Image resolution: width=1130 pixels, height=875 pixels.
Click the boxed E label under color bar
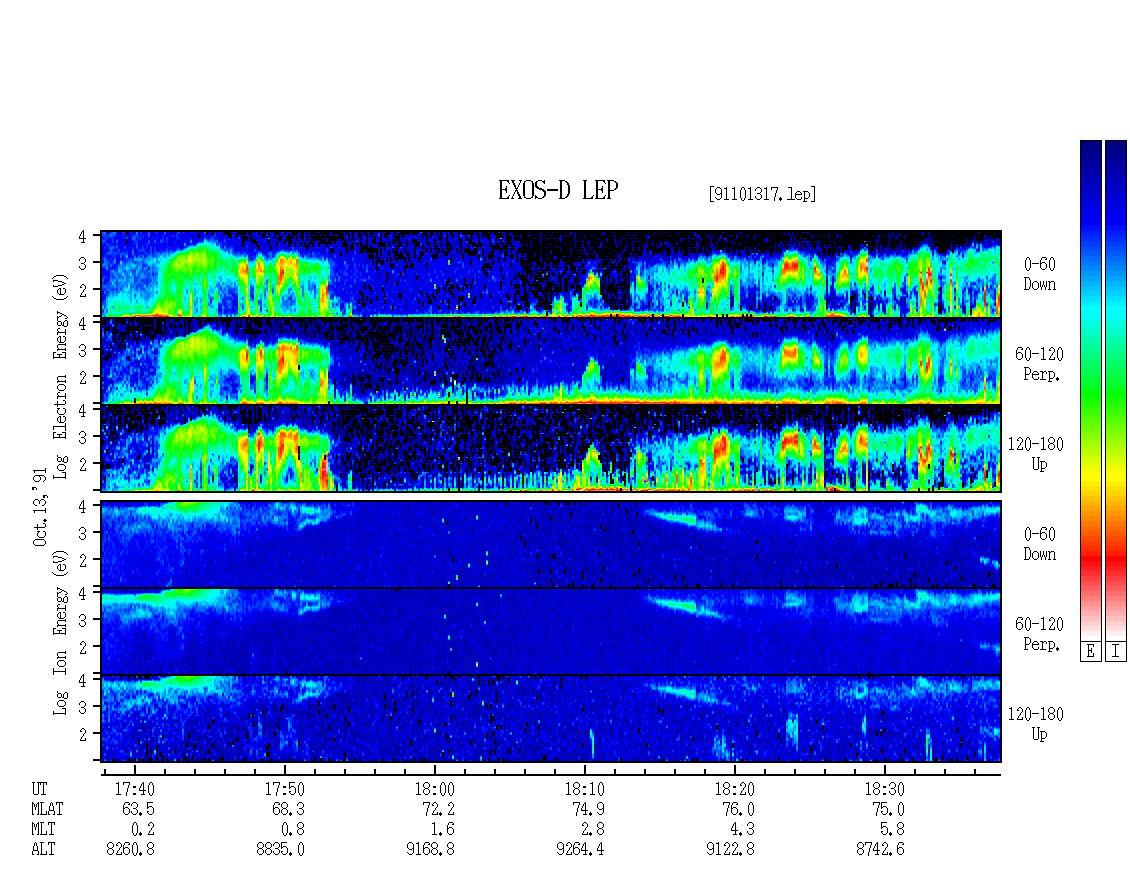pyautogui.click(x=1090, y=652)
